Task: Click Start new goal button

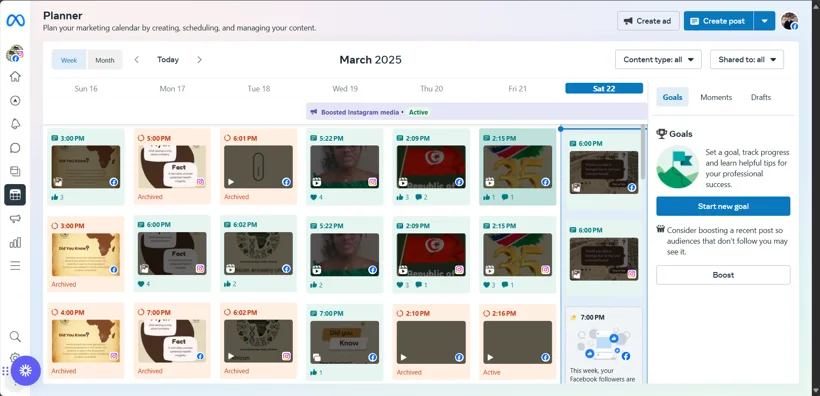Action: coord(723,206)
